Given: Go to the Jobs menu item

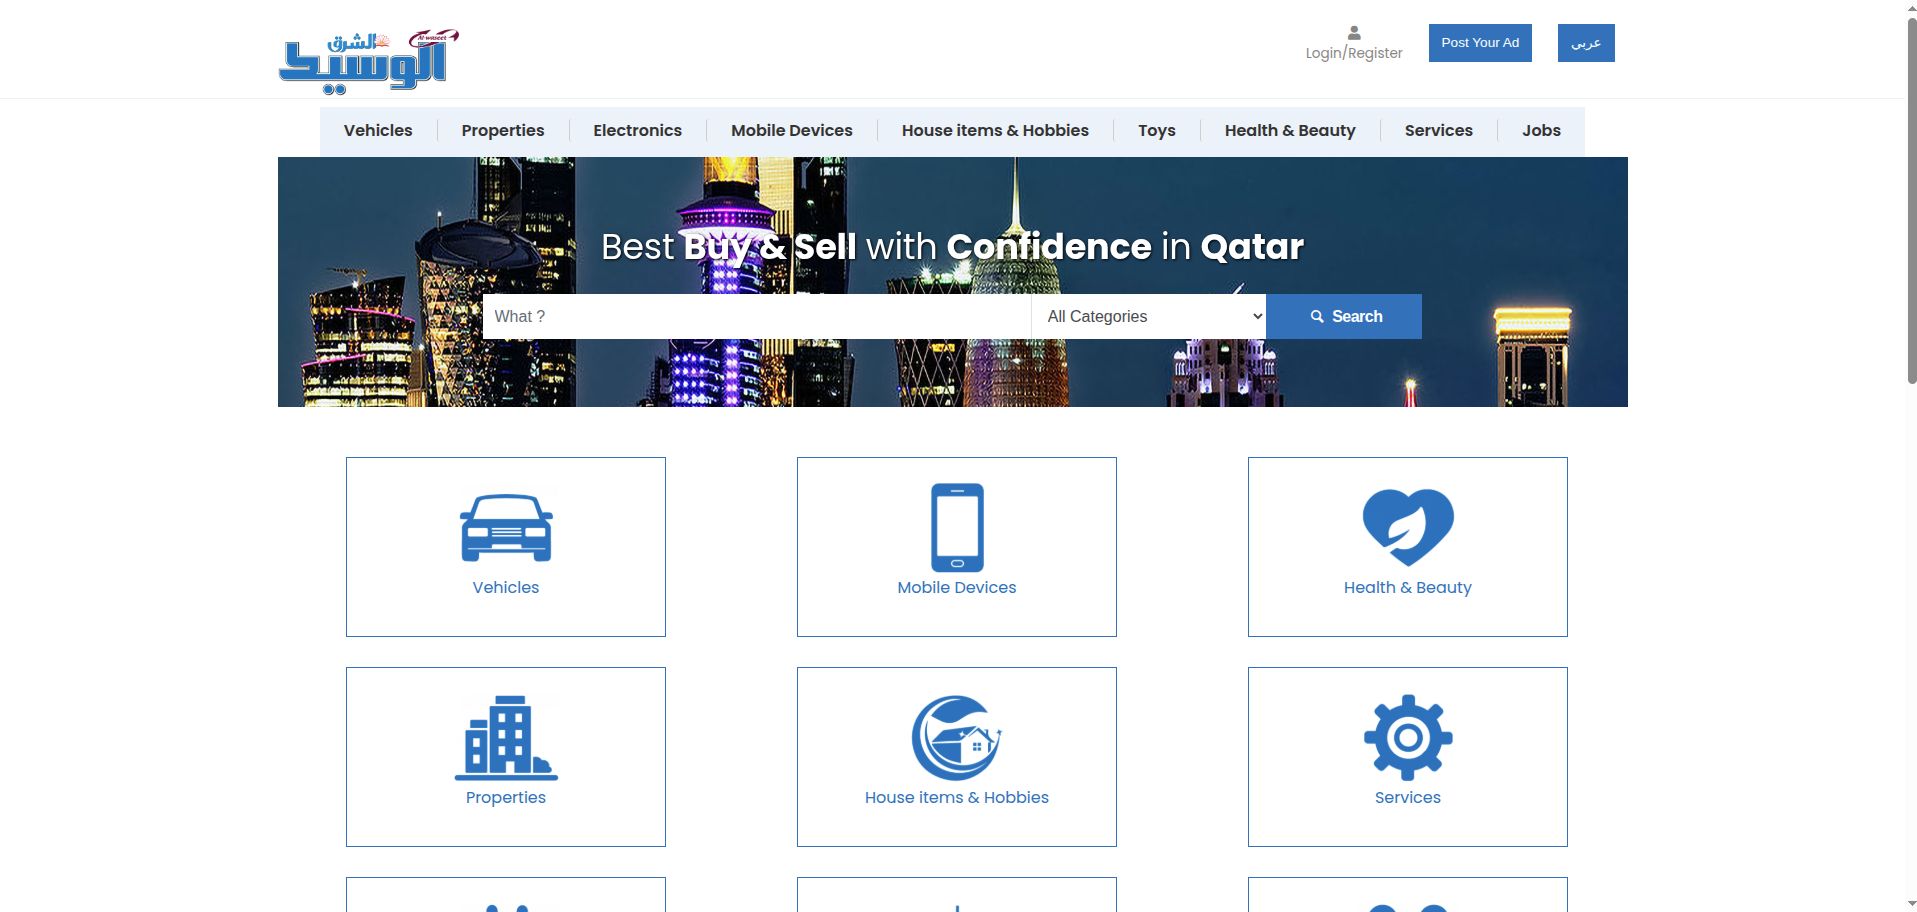Looking at the screenshot, I should click(x=1540, y=131).
